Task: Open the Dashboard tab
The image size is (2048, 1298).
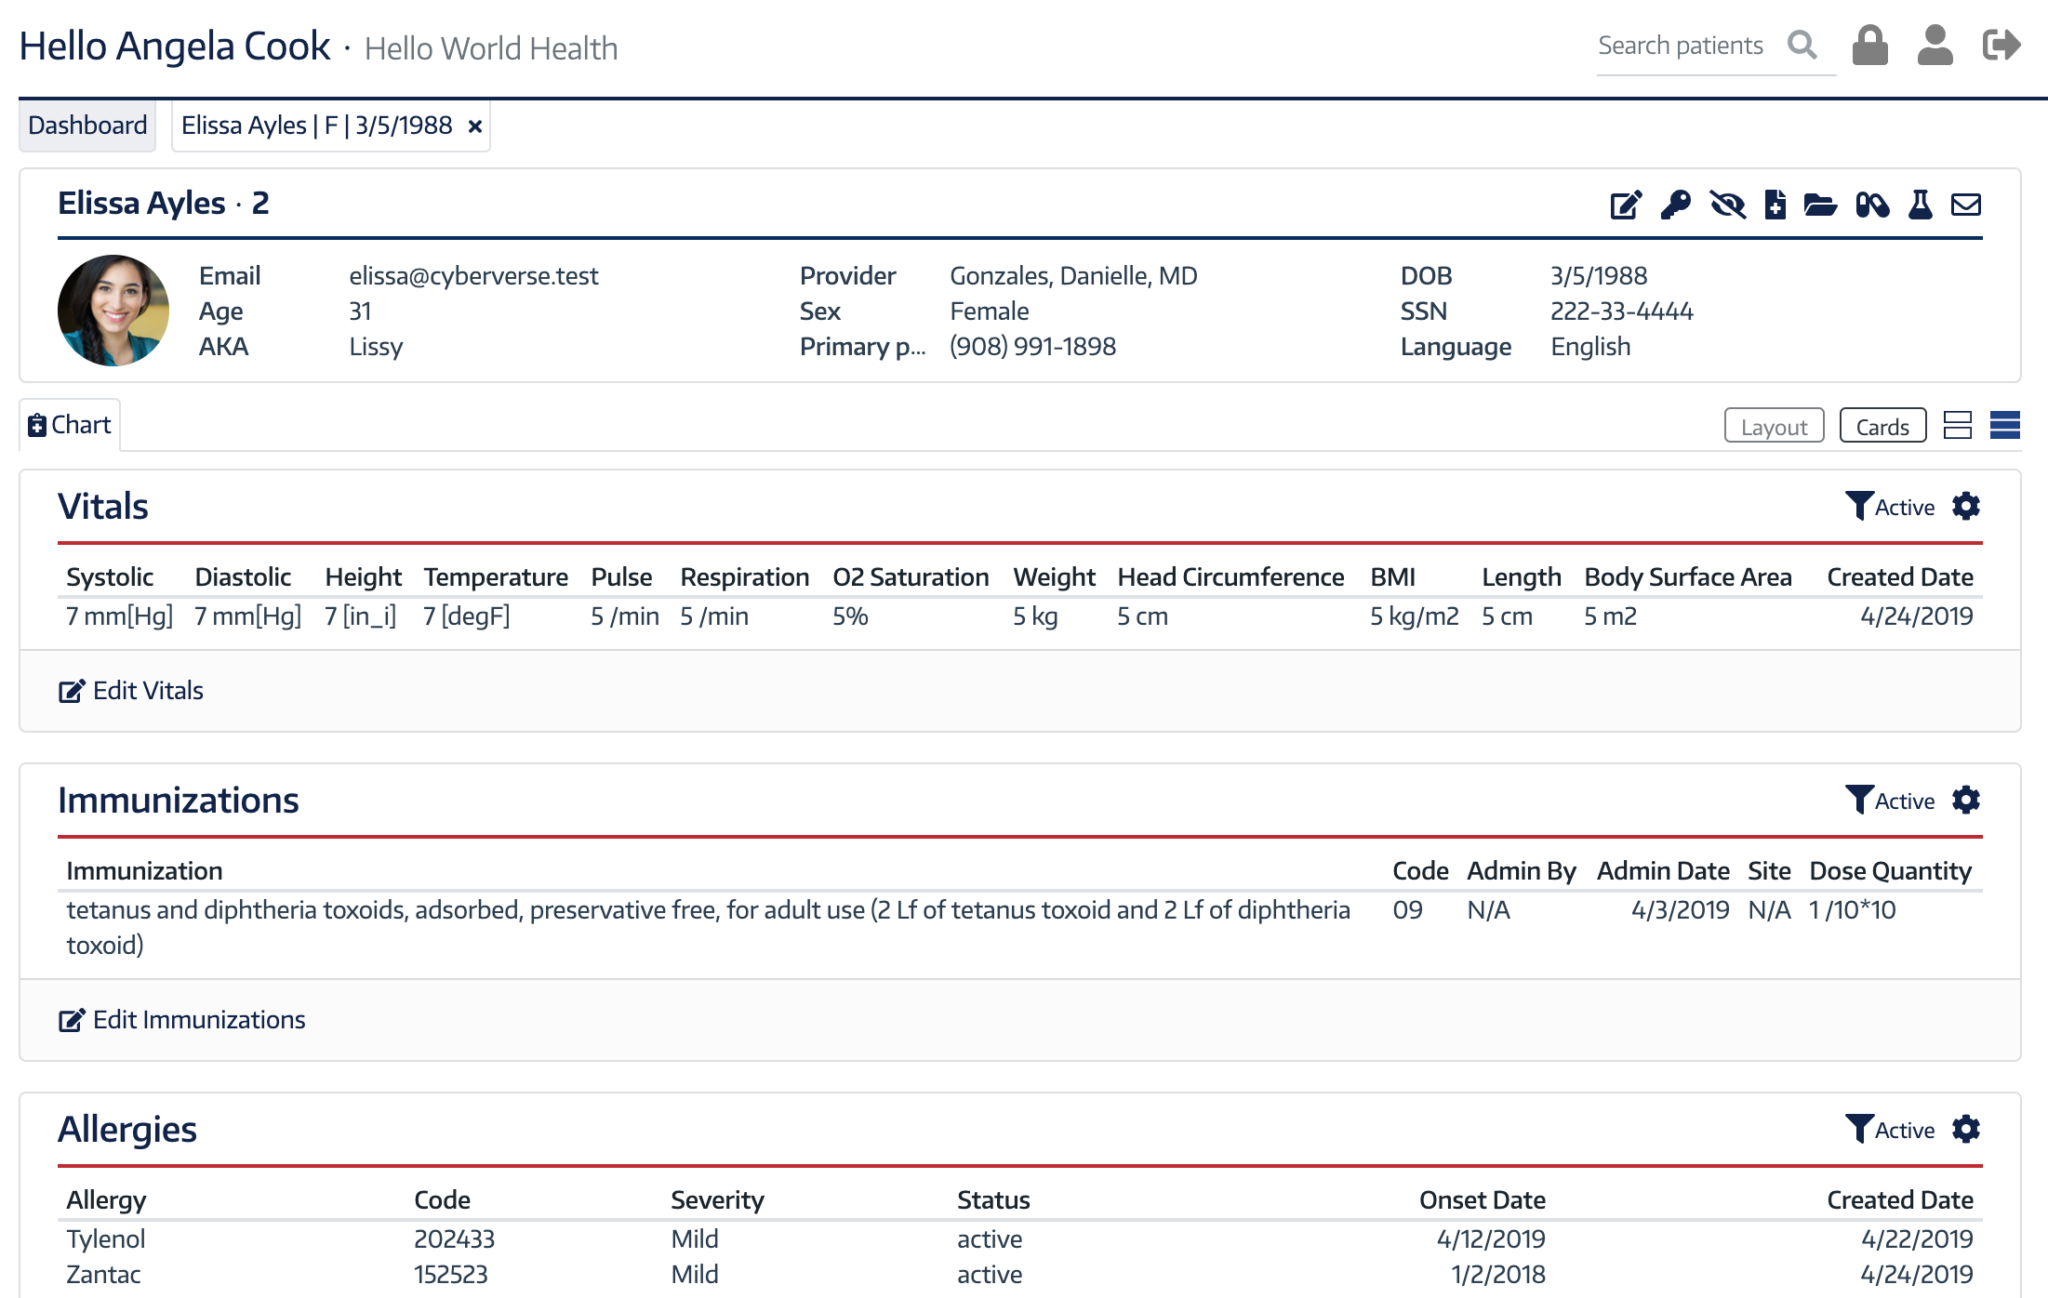Action: (87, 126)
